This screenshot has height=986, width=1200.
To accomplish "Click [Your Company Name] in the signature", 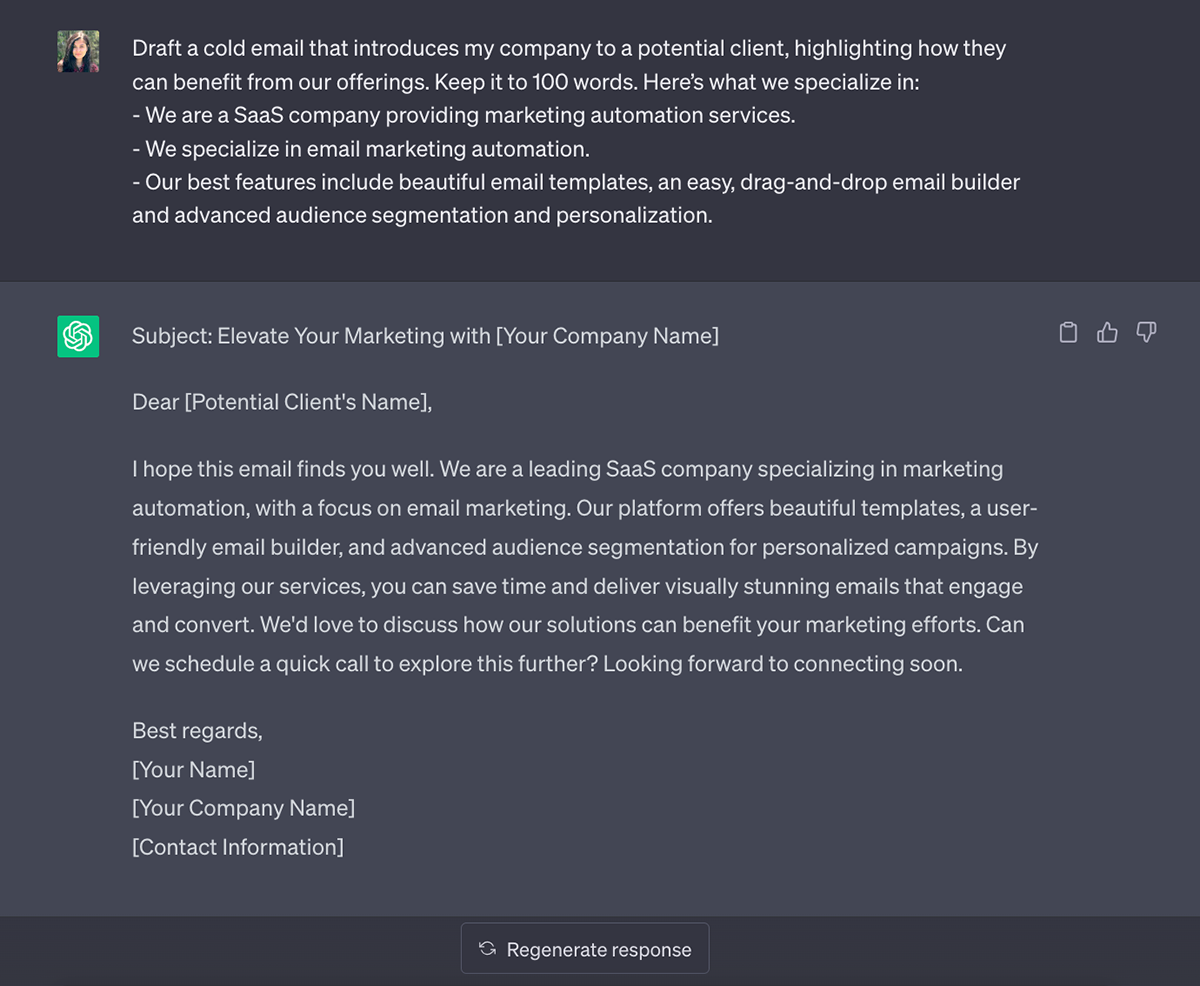I will (243, 808).
